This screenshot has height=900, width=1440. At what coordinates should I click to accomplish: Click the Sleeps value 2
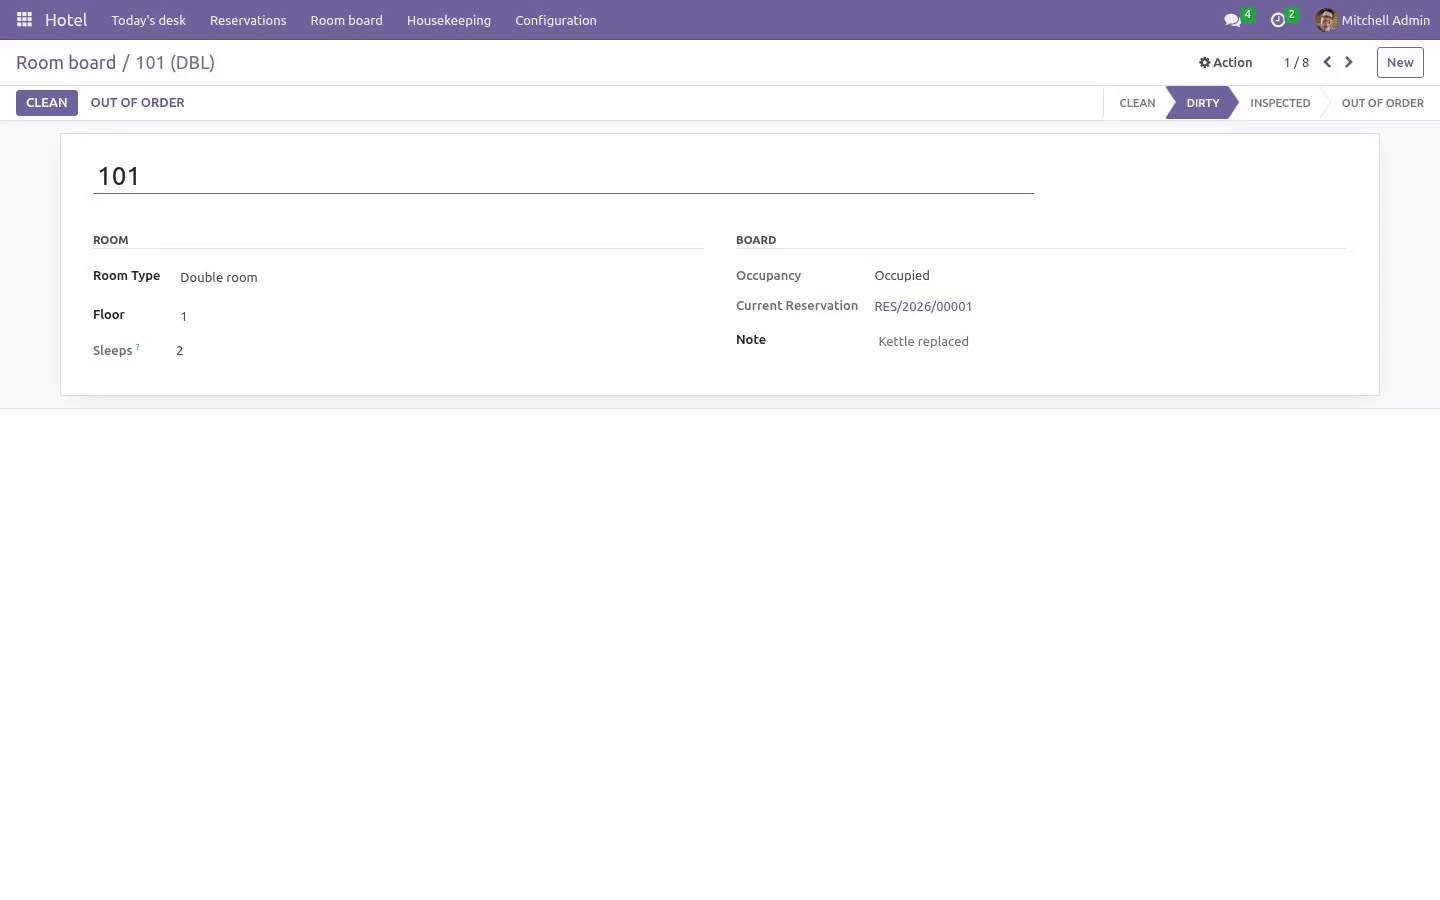click(x=180, y=351)
